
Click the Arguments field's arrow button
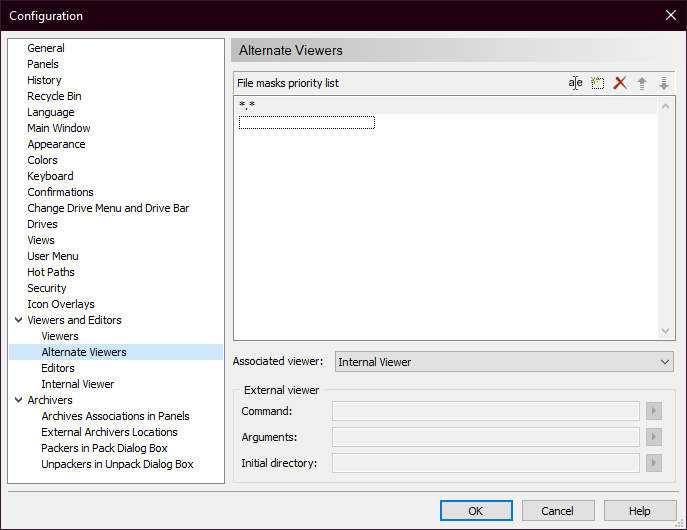654,437
